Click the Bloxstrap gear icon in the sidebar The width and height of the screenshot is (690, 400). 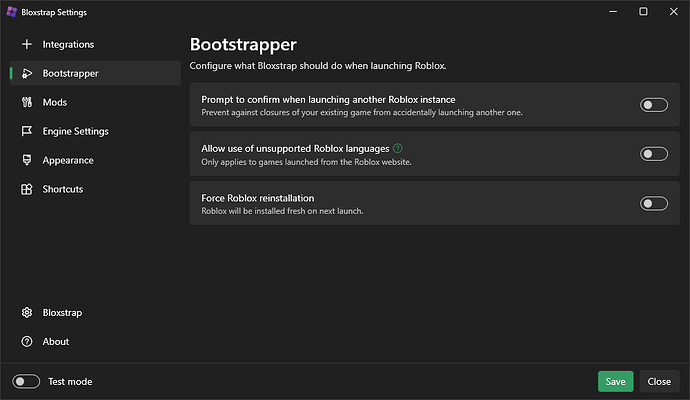coord(27,312)
